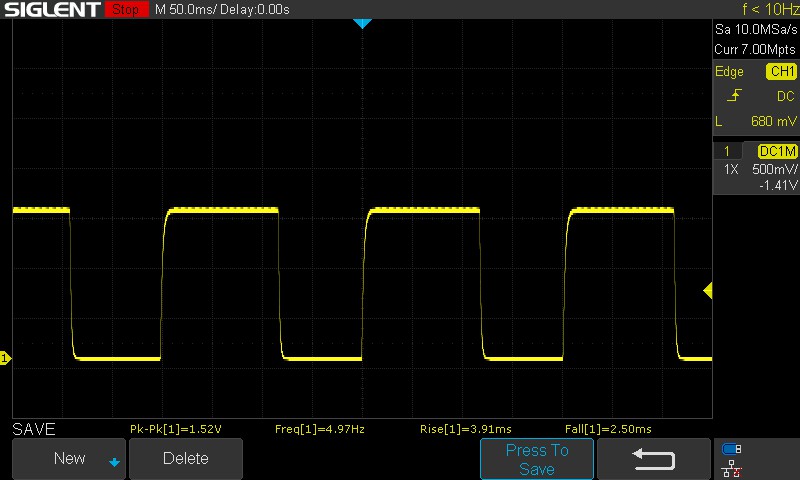Click the Stop run status indicator
Viewport: 800px width, 480px height.
[x=126, y=9]
